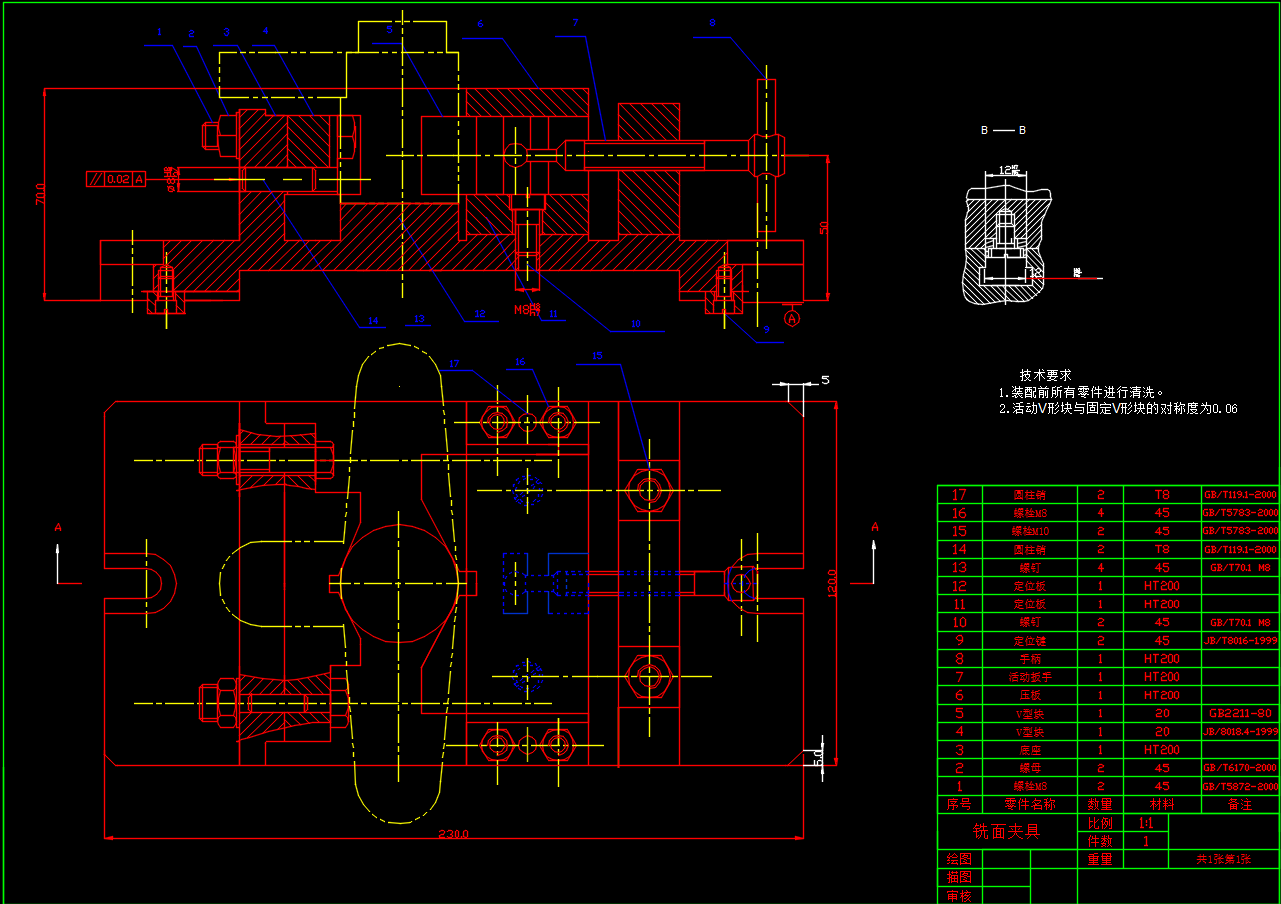This screenshot has height=904, width=1281.
Task: Select the 技术要求 heading text
Action: pyautogui.click(x=1046, y=375)
